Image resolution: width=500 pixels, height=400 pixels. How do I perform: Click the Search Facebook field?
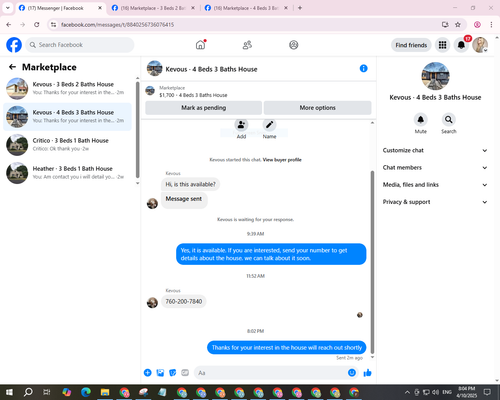point(80,45)
